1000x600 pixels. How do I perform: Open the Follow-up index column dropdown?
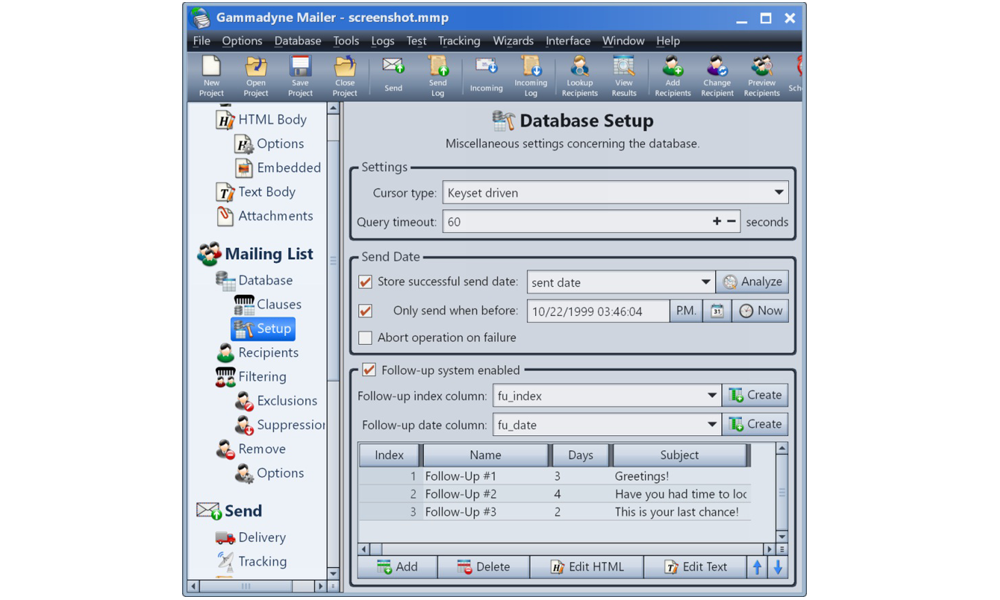(x=711, y=396)
